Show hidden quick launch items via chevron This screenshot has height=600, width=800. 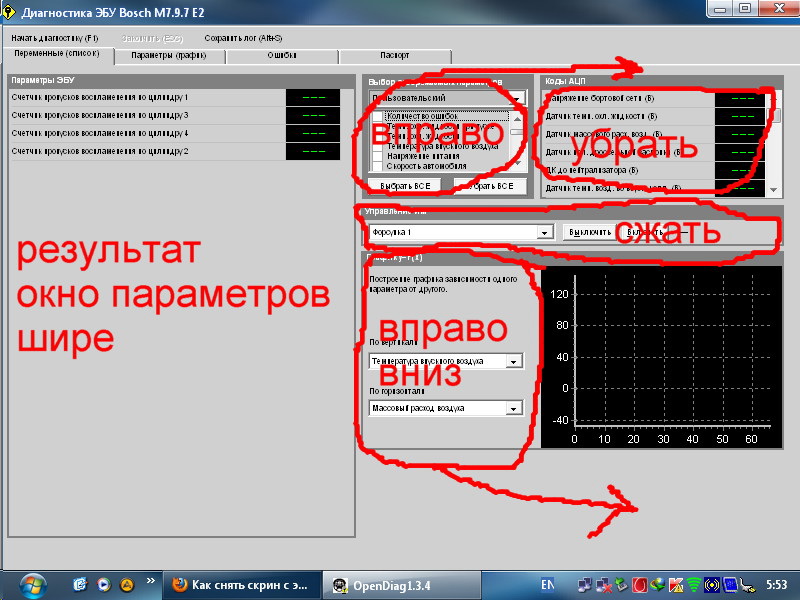pyautogui.click(x=150, y=581)
